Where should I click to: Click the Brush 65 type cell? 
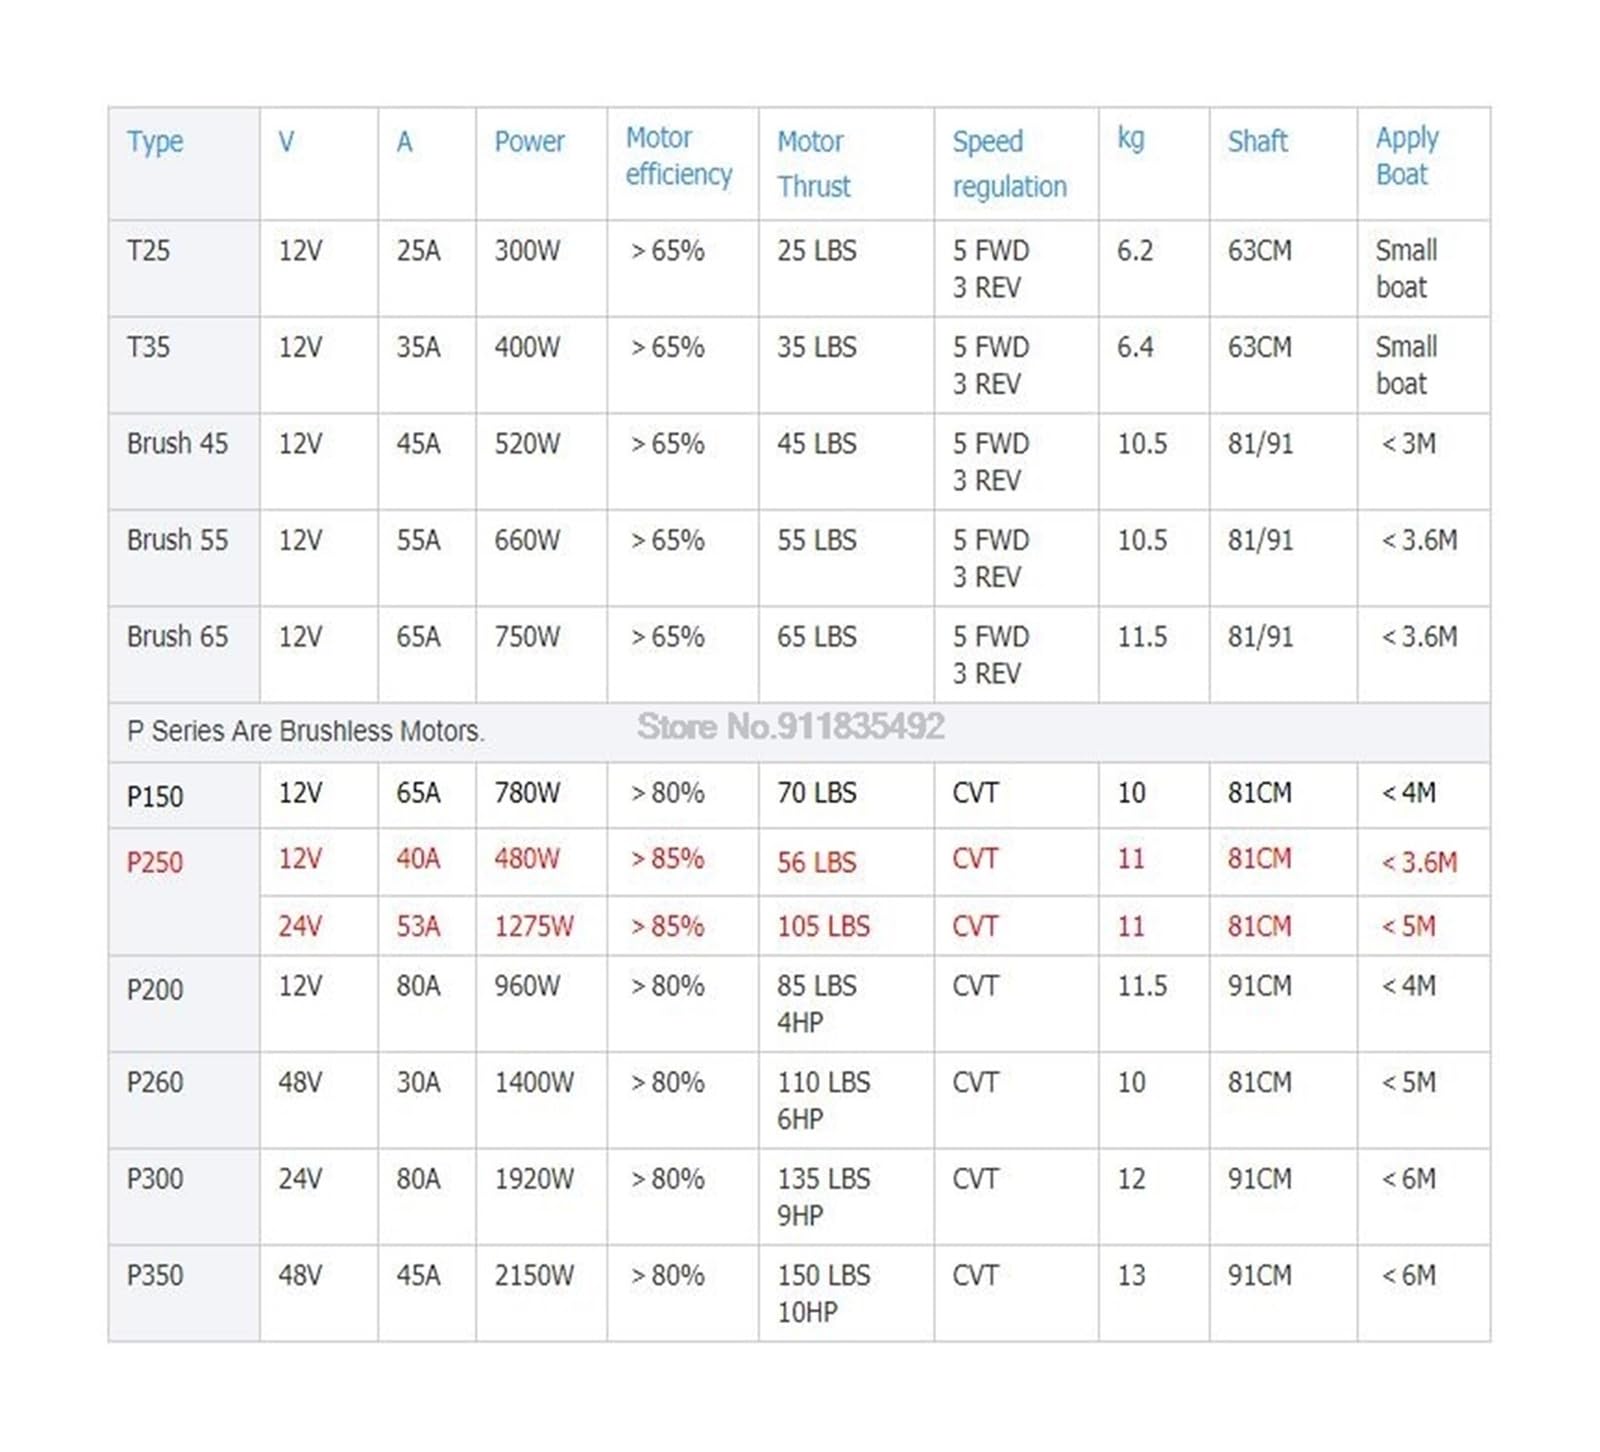tap(177, 636)
